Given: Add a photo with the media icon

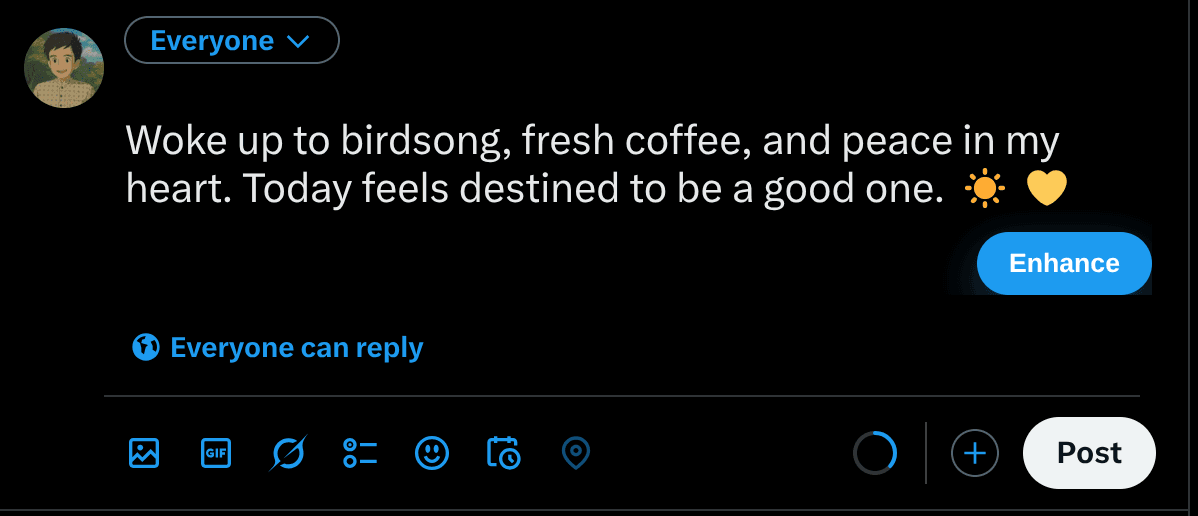Looking at the screenshot, I should point(144,453).
